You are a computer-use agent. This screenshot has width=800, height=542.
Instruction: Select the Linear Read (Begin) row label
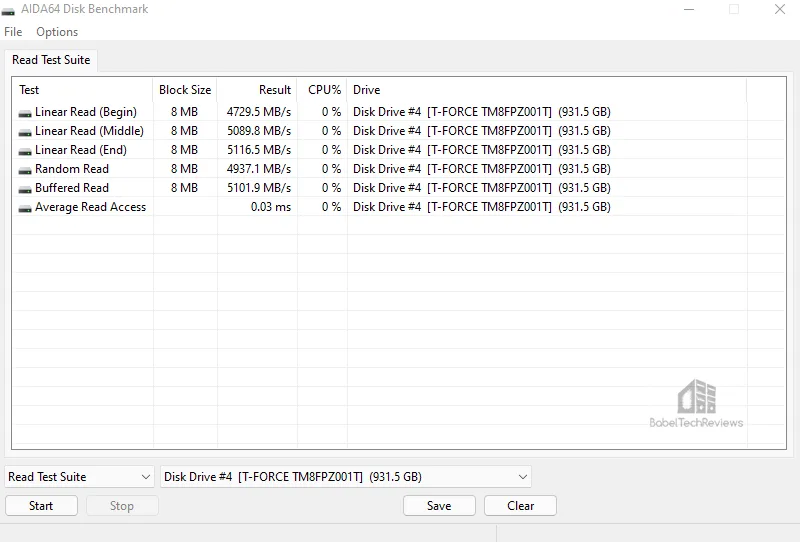[86, 112]
